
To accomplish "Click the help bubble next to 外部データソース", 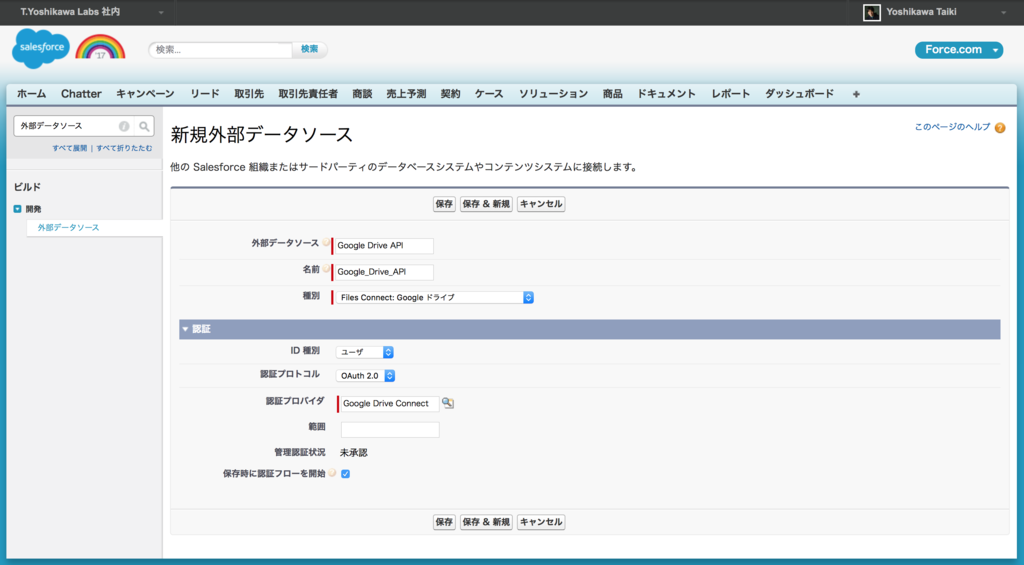I will pyautogui.click(x=326, y=242).
